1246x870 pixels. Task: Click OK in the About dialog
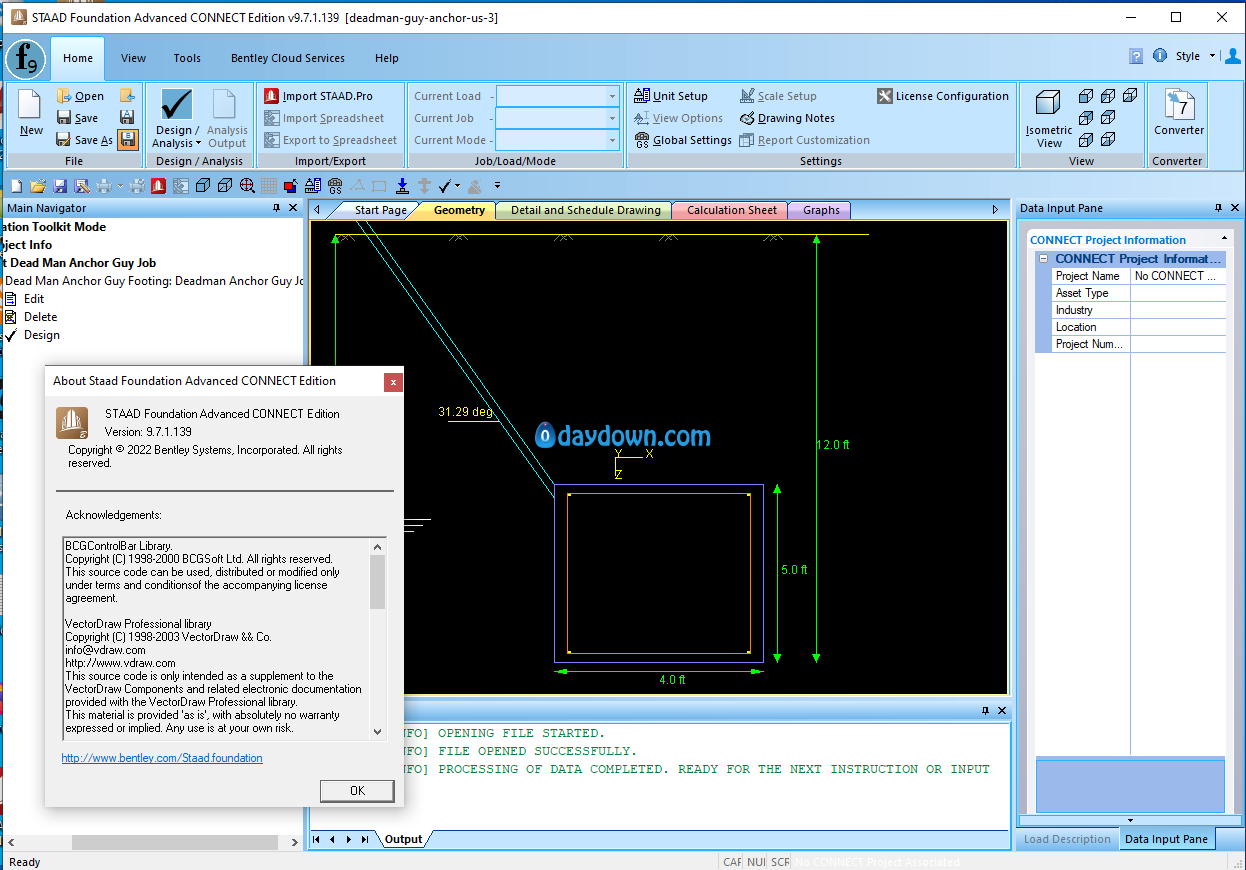coord(357,790)
